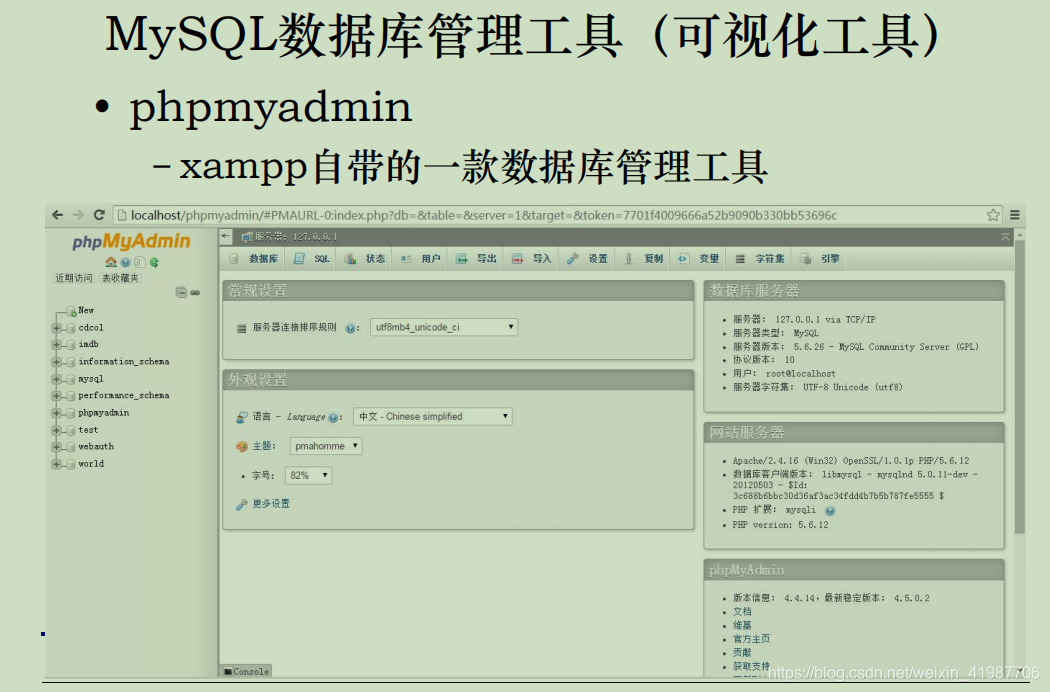This screenshot has width=1050, height=692.
Task: Click the collapse navigation panel arrow
Action: click(x=226, y=236)
